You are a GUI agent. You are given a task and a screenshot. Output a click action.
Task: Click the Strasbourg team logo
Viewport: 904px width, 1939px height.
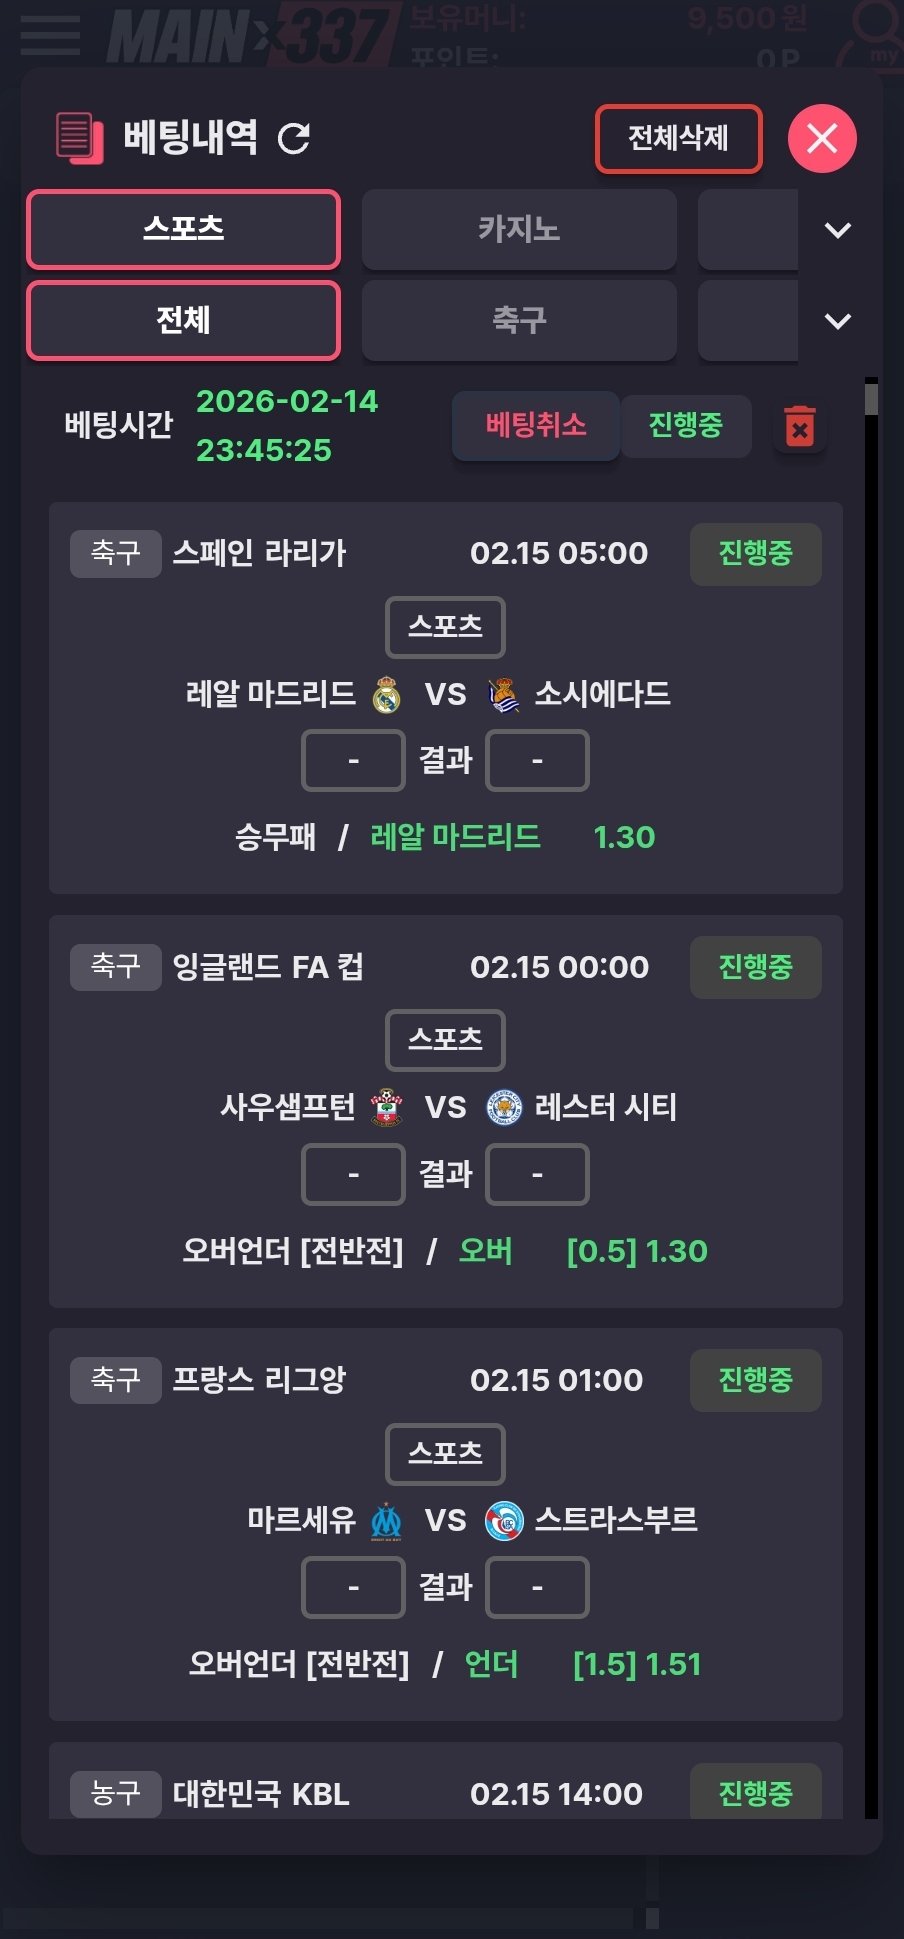504,1521
